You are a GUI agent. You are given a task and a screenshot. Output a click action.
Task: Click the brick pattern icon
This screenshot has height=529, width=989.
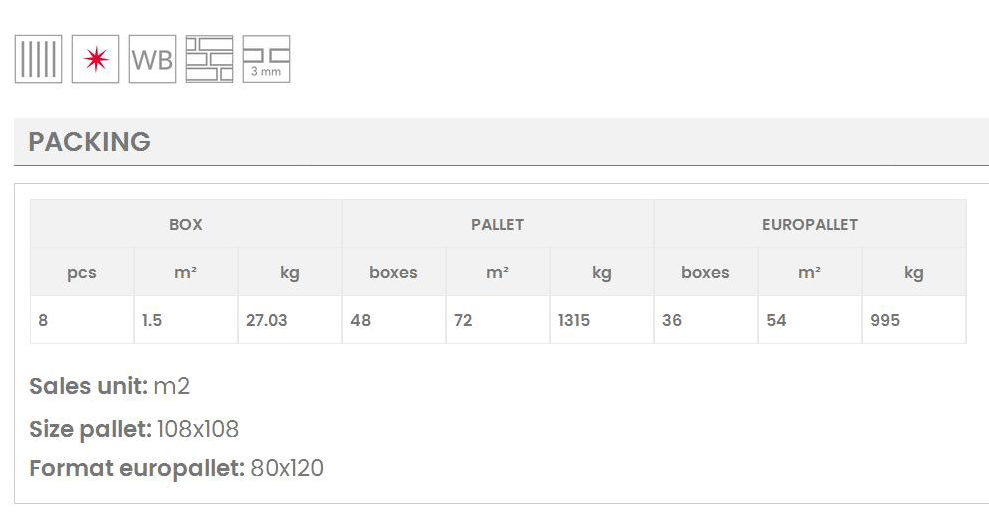click(x=209, y=60)
